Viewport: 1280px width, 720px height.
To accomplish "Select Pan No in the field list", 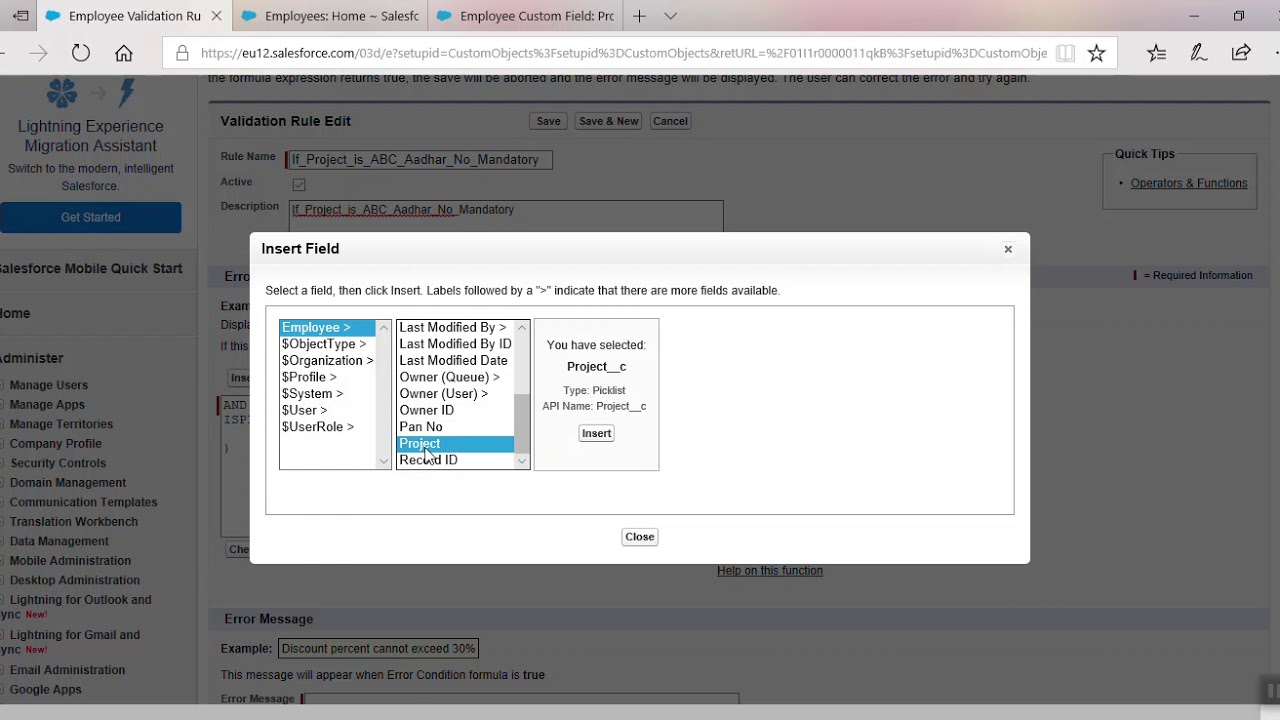I will pos(421,427).
